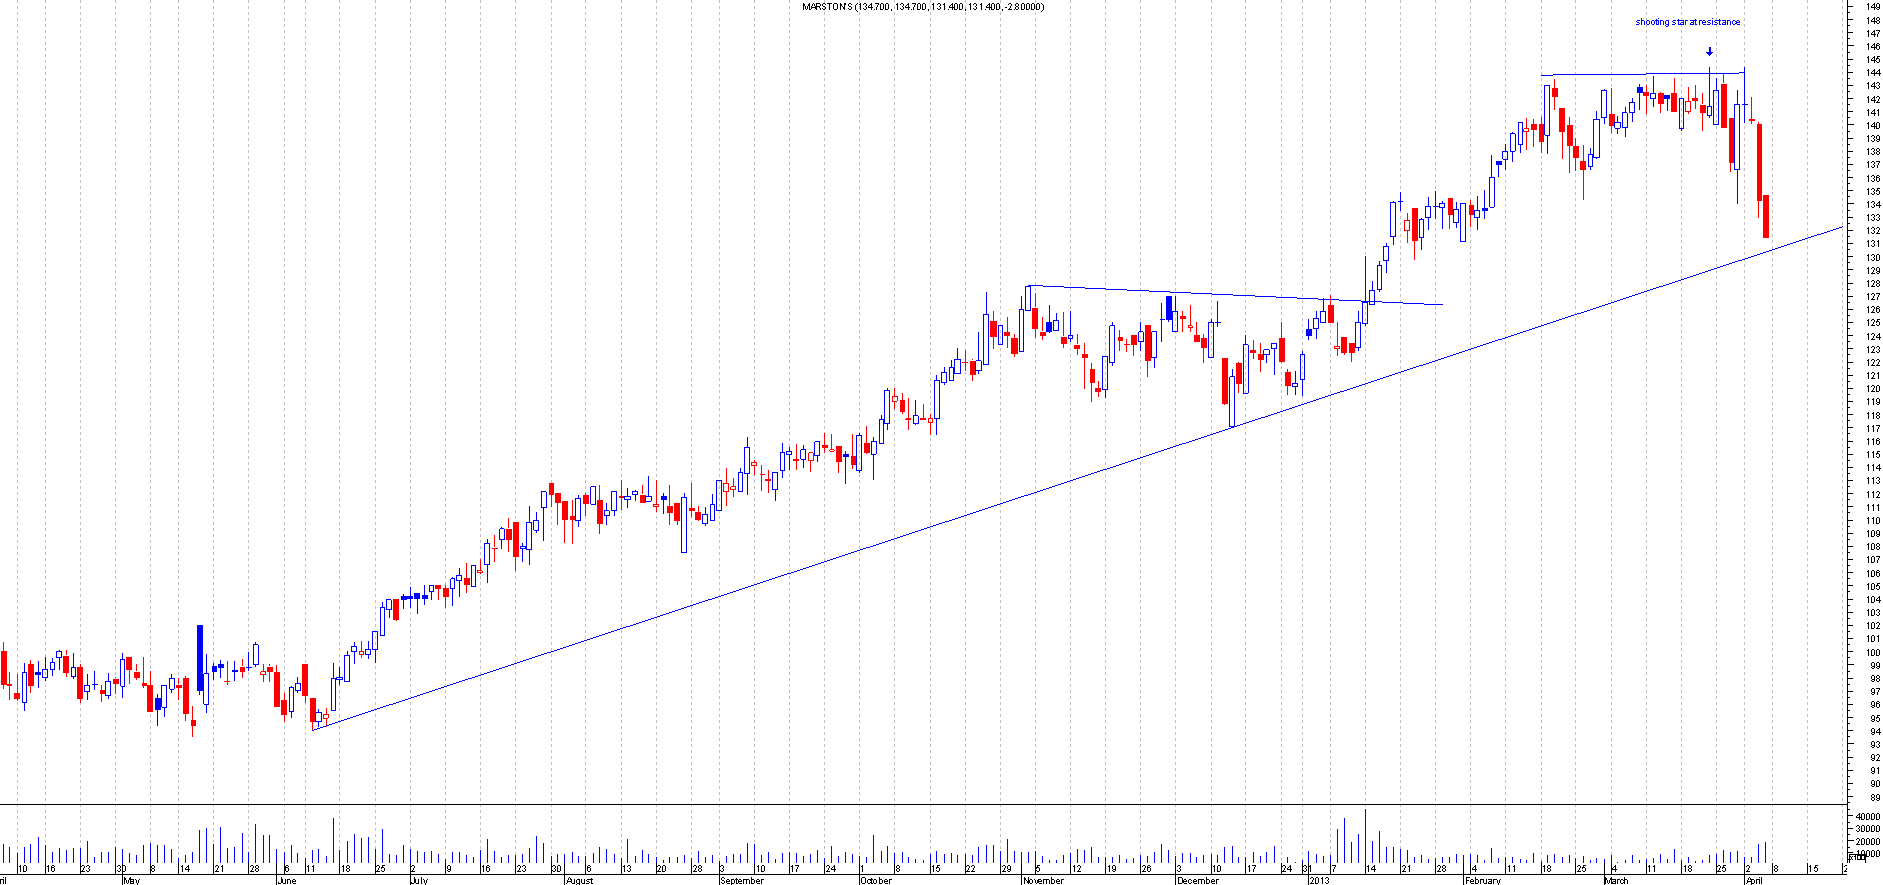1883x885 pixels.
Task: Click the April label on the date axis
Action: coord(1754,880)
